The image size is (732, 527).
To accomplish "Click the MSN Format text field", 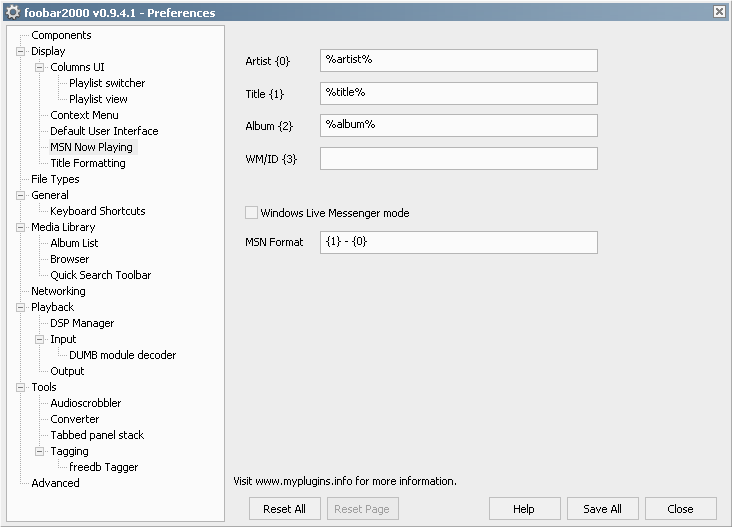I will [458, 243].
